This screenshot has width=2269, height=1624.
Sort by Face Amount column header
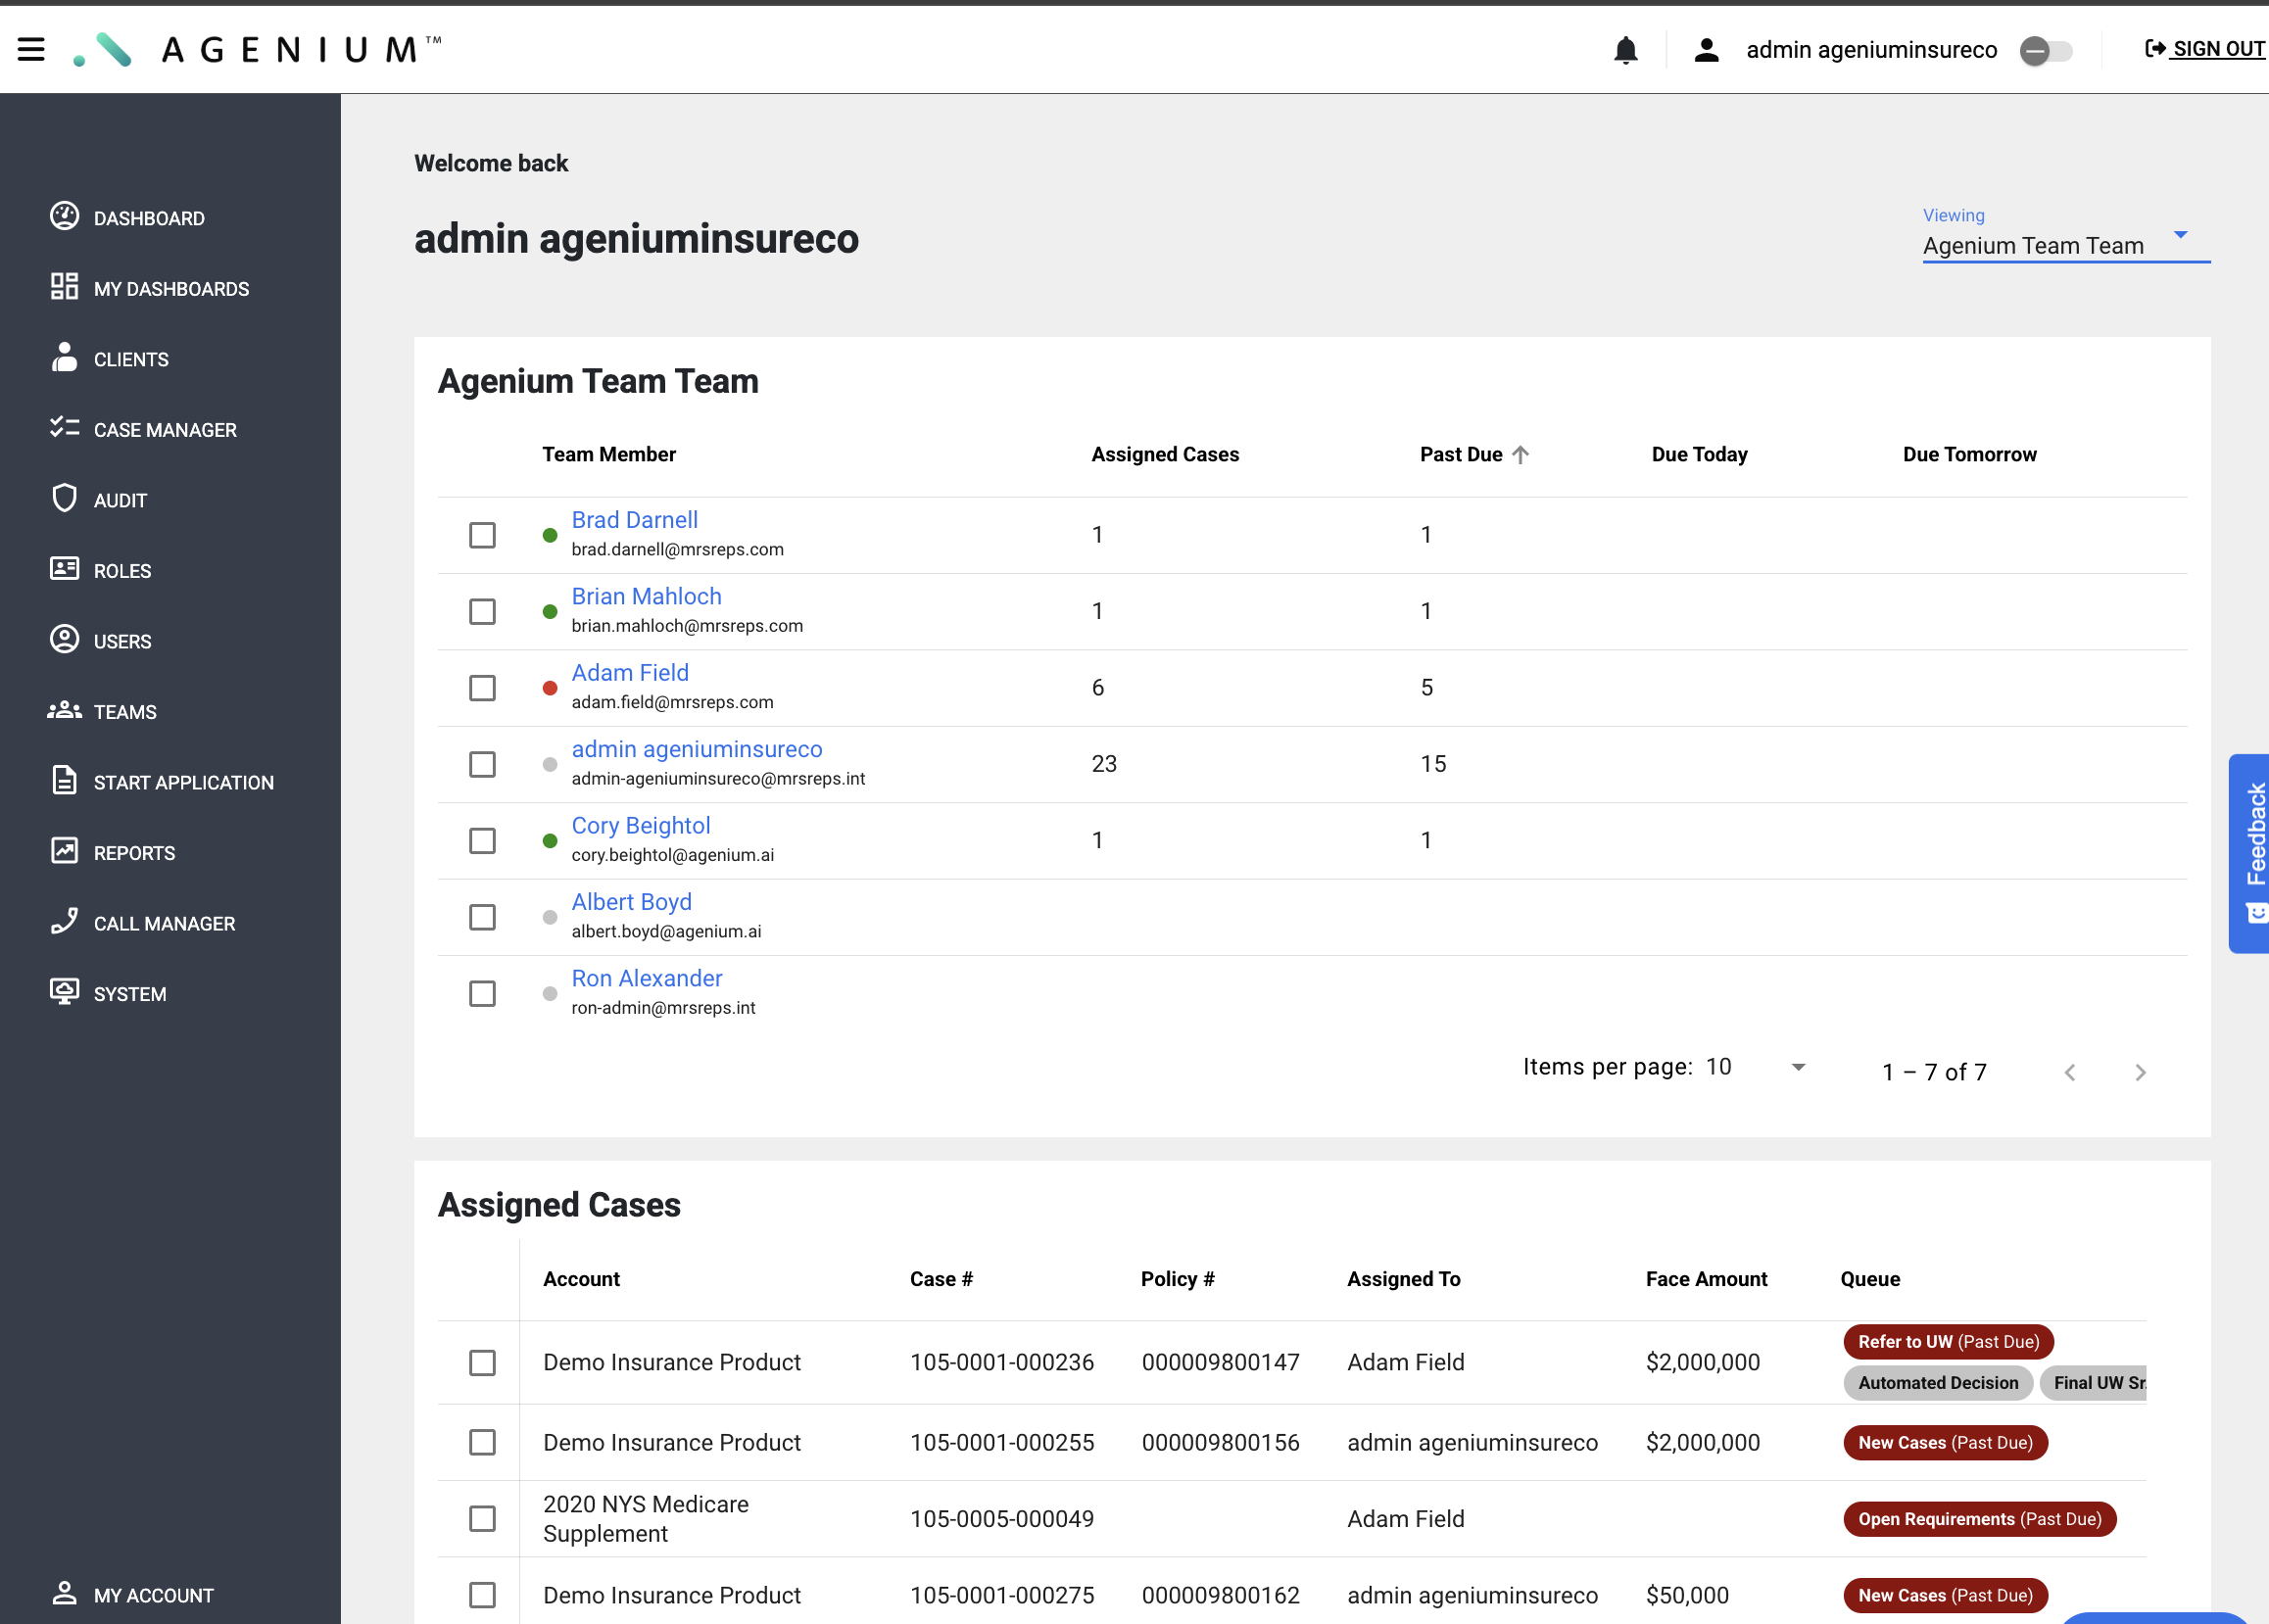pos(1706,1280)
